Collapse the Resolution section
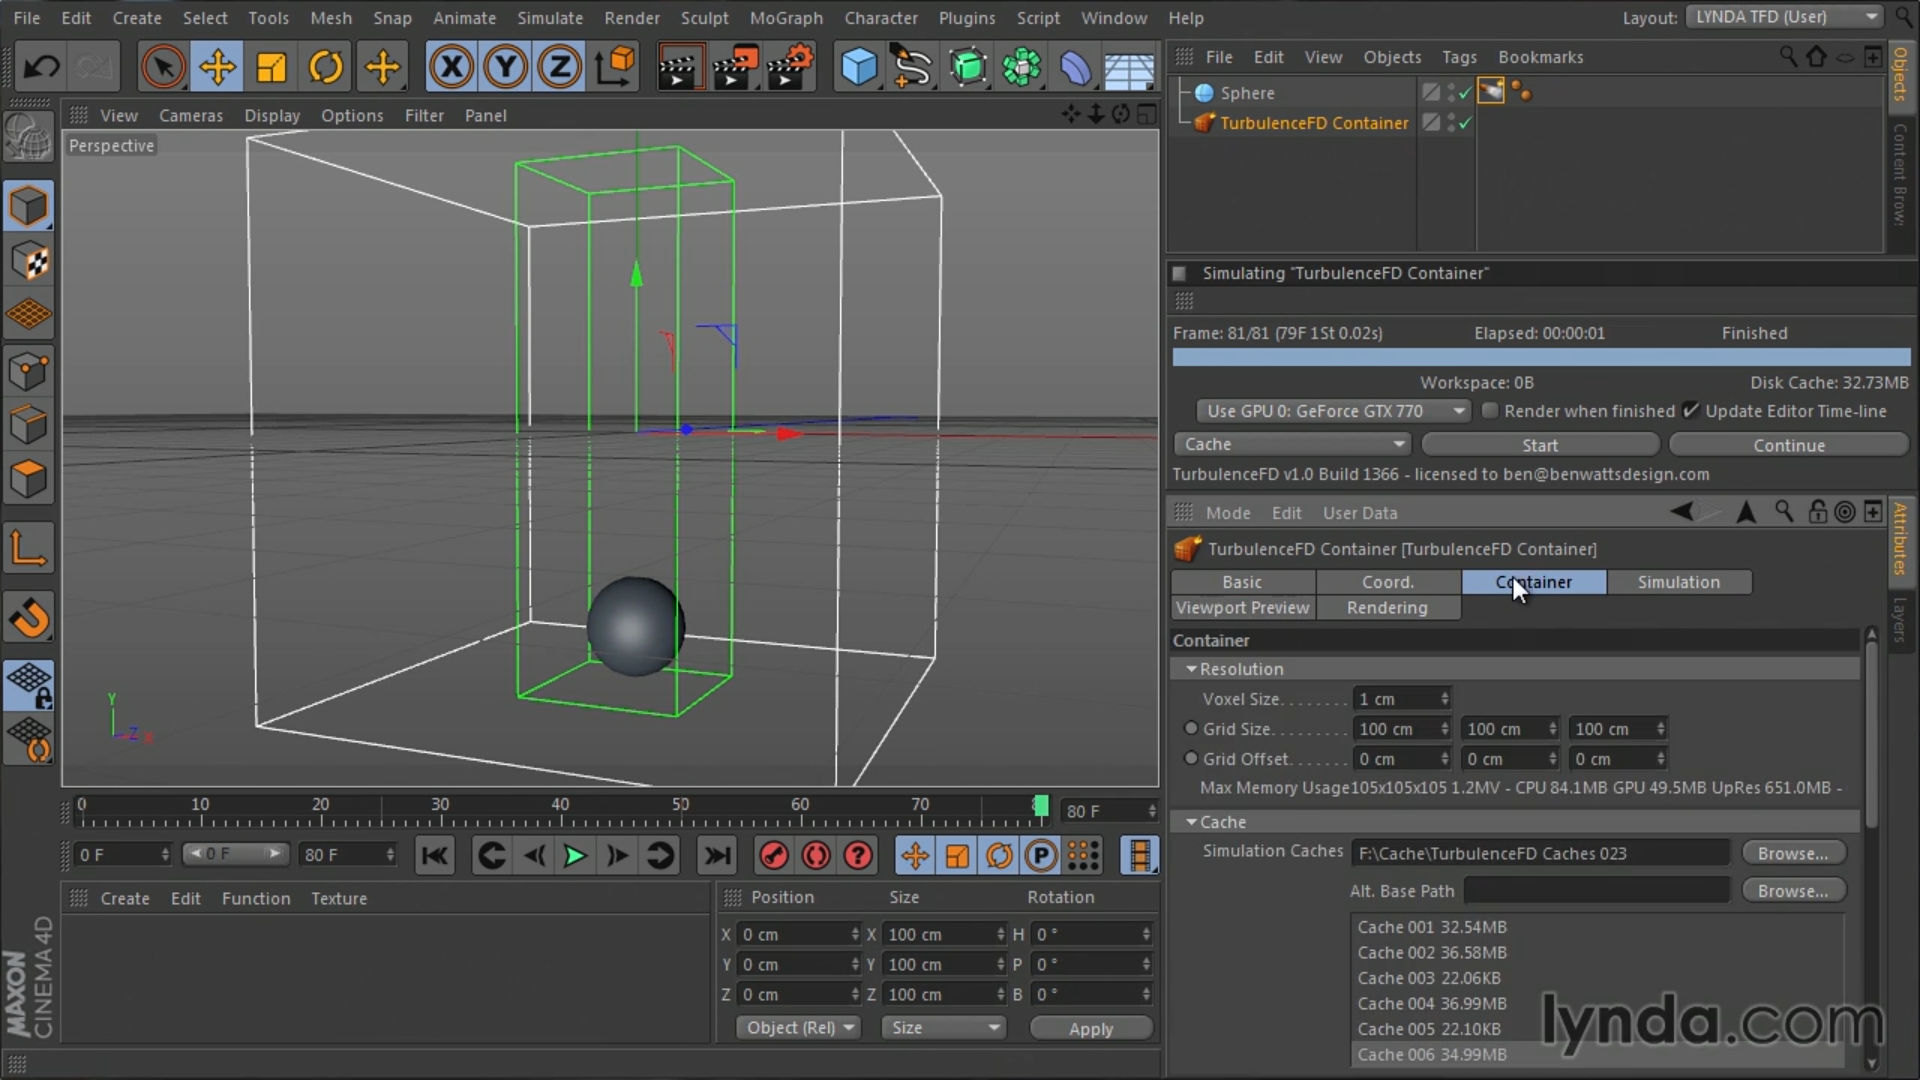The height and width of the screenshot is (1080, 1920). click(1191, 669)
